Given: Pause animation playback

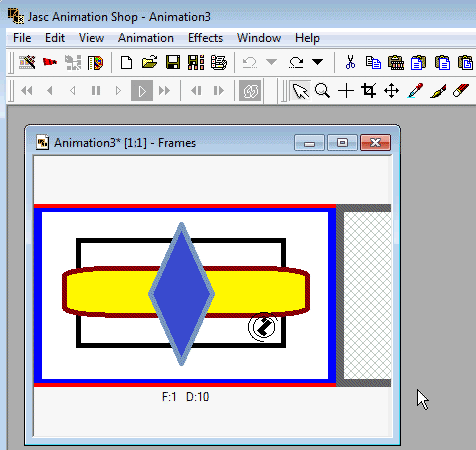Looking at the screenshot, I should click(96, 90).
